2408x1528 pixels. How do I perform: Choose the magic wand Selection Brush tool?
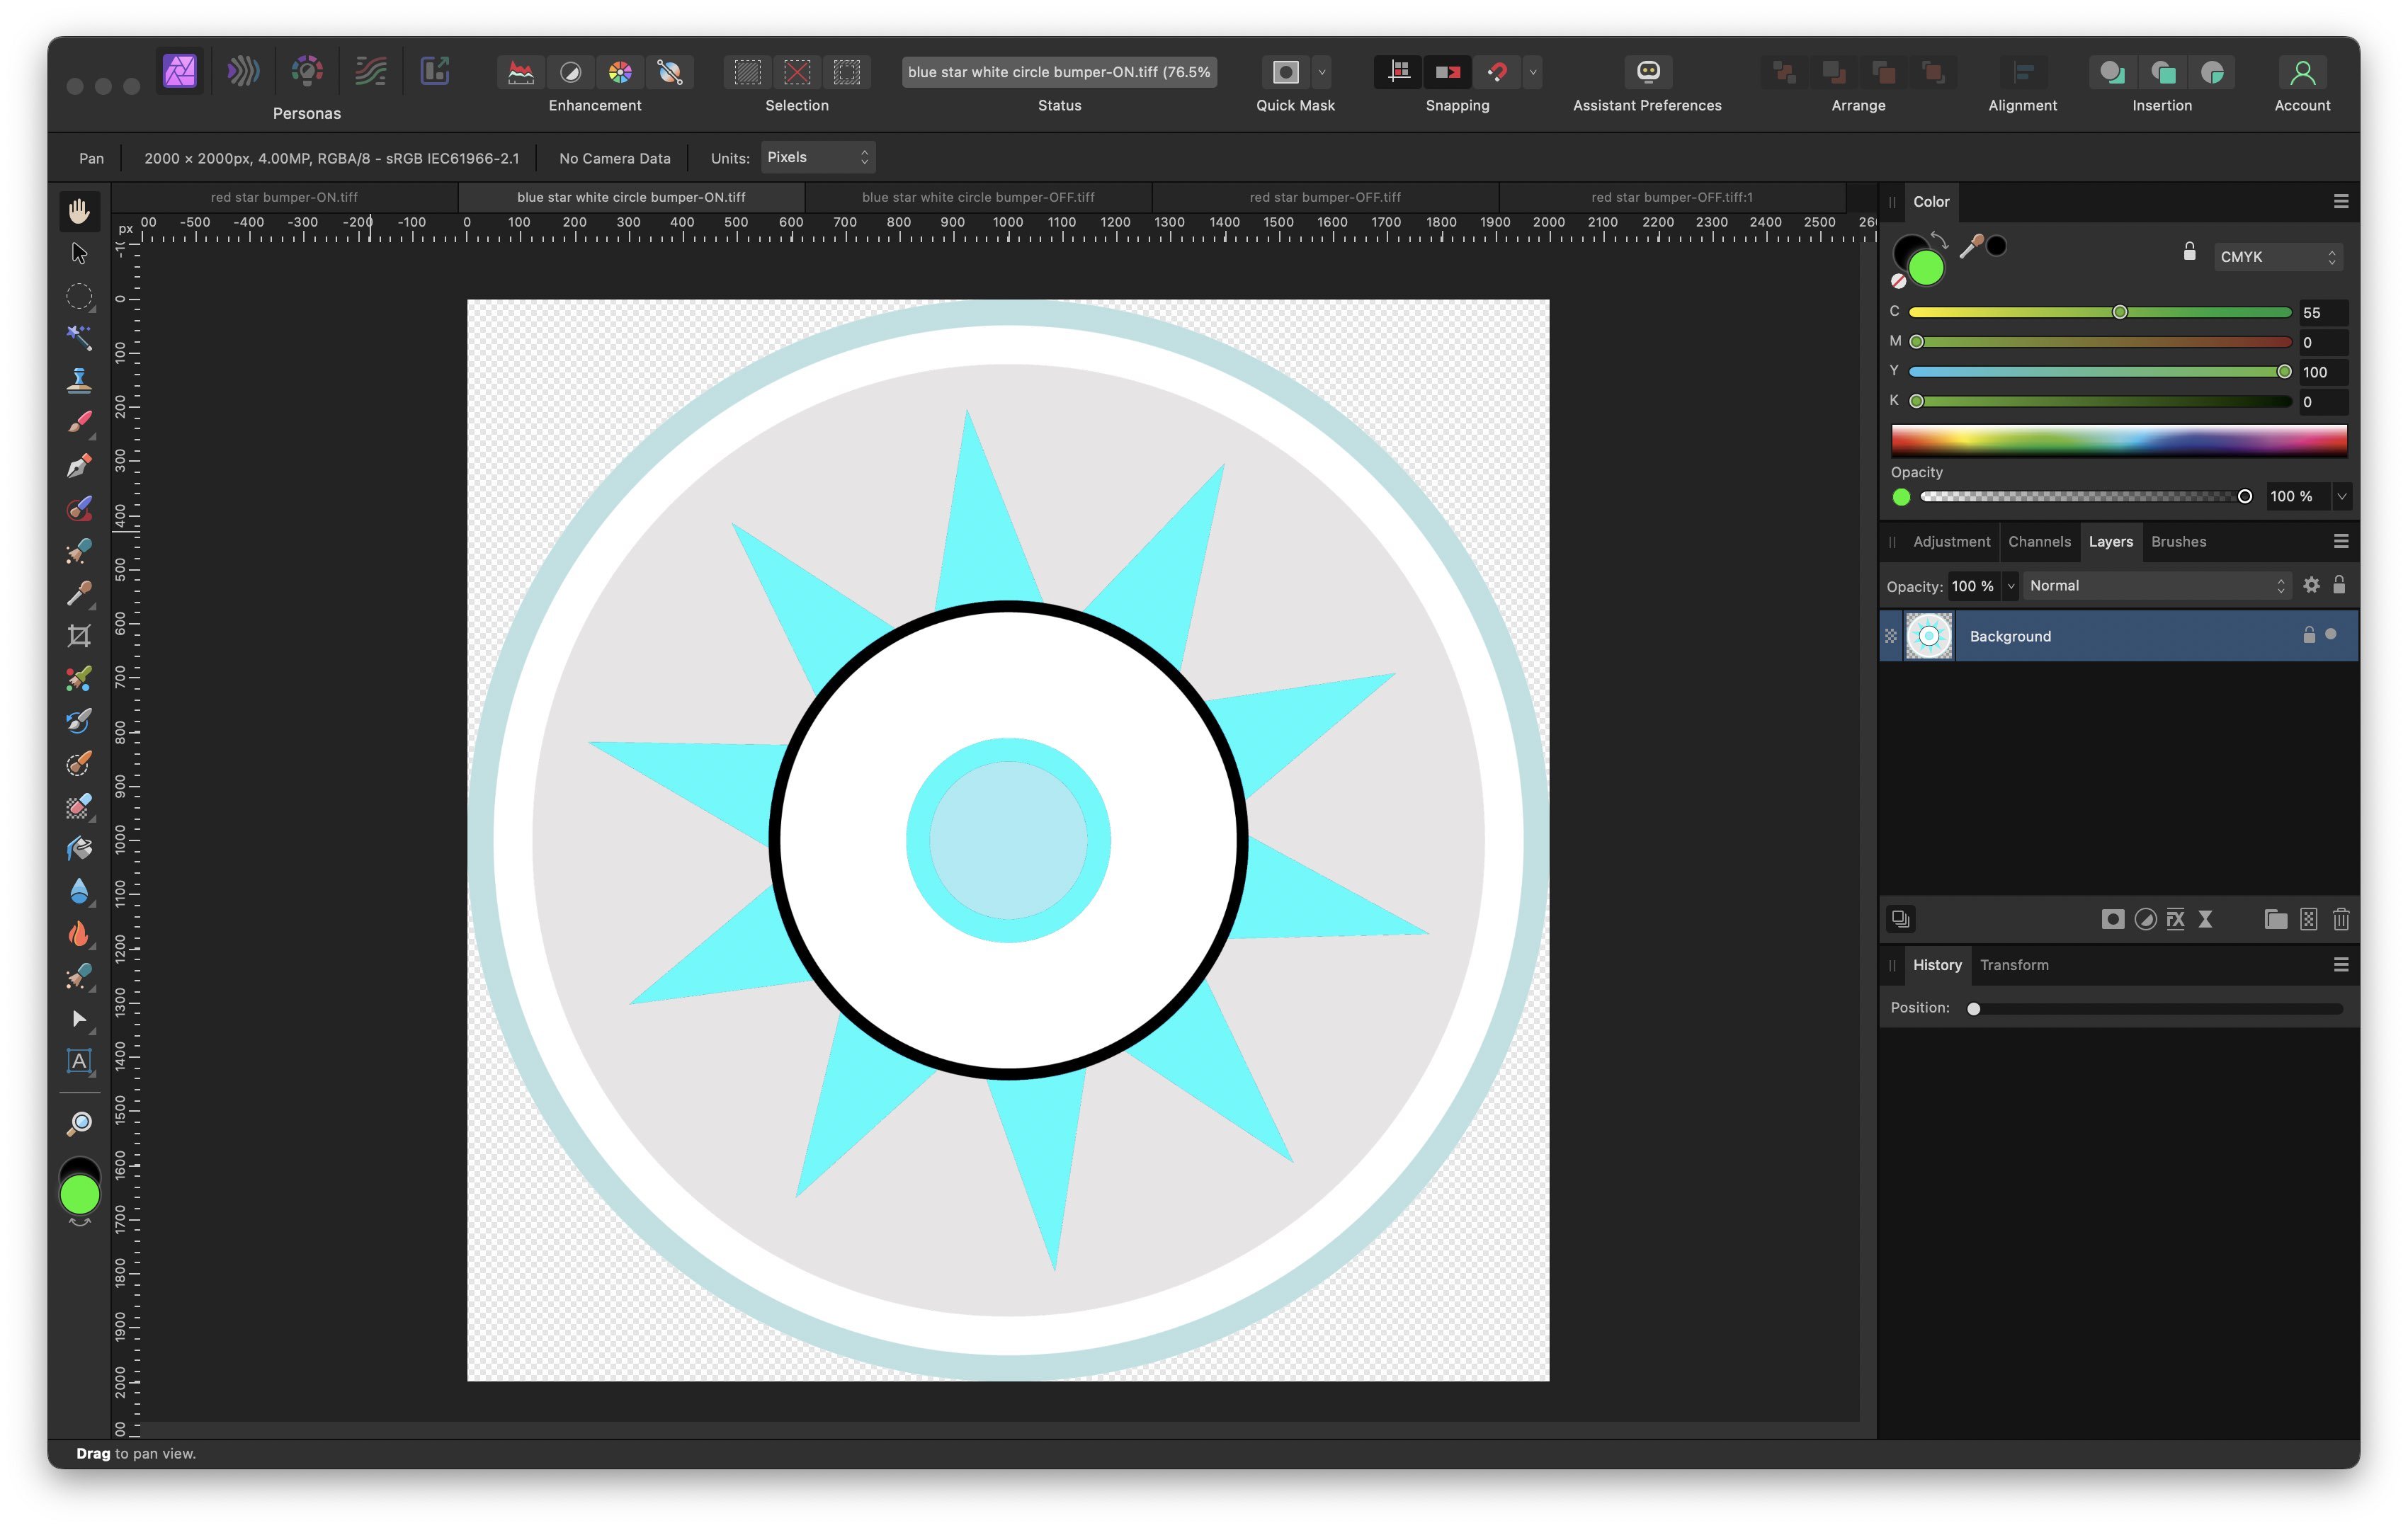click(x=79, y=338)
